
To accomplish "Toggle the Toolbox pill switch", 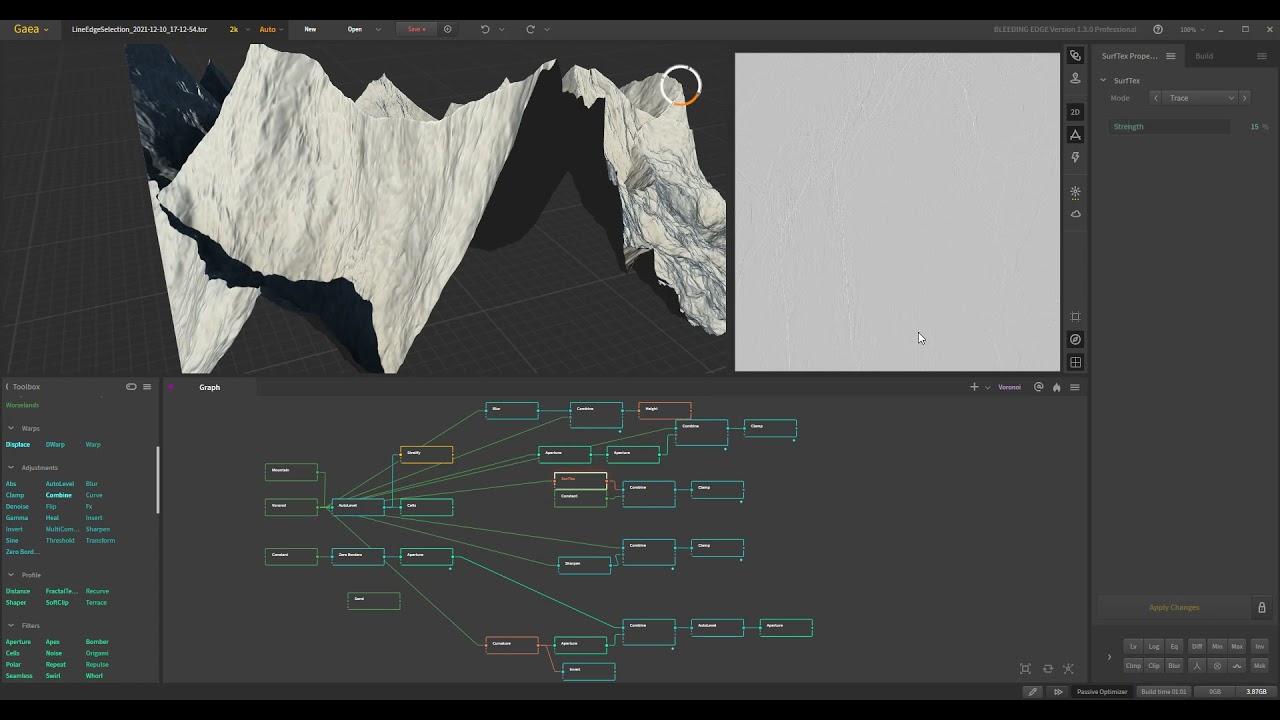I will tap(131, 387).
